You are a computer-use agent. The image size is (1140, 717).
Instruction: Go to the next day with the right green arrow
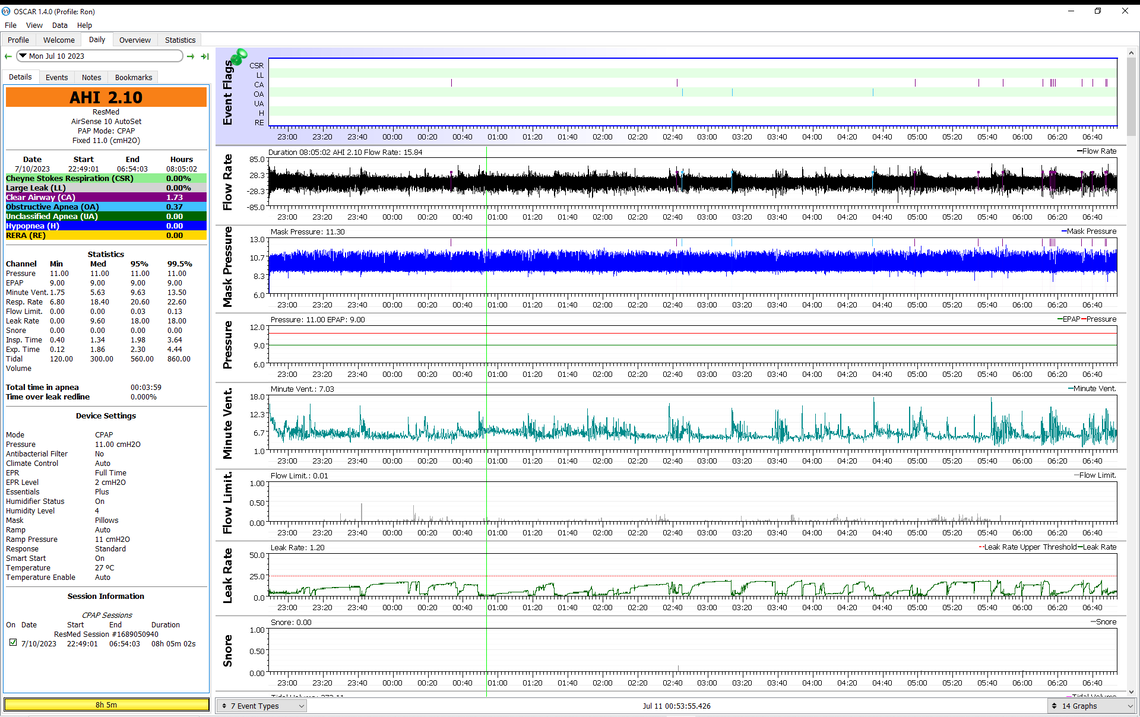[x=190, y=56]
